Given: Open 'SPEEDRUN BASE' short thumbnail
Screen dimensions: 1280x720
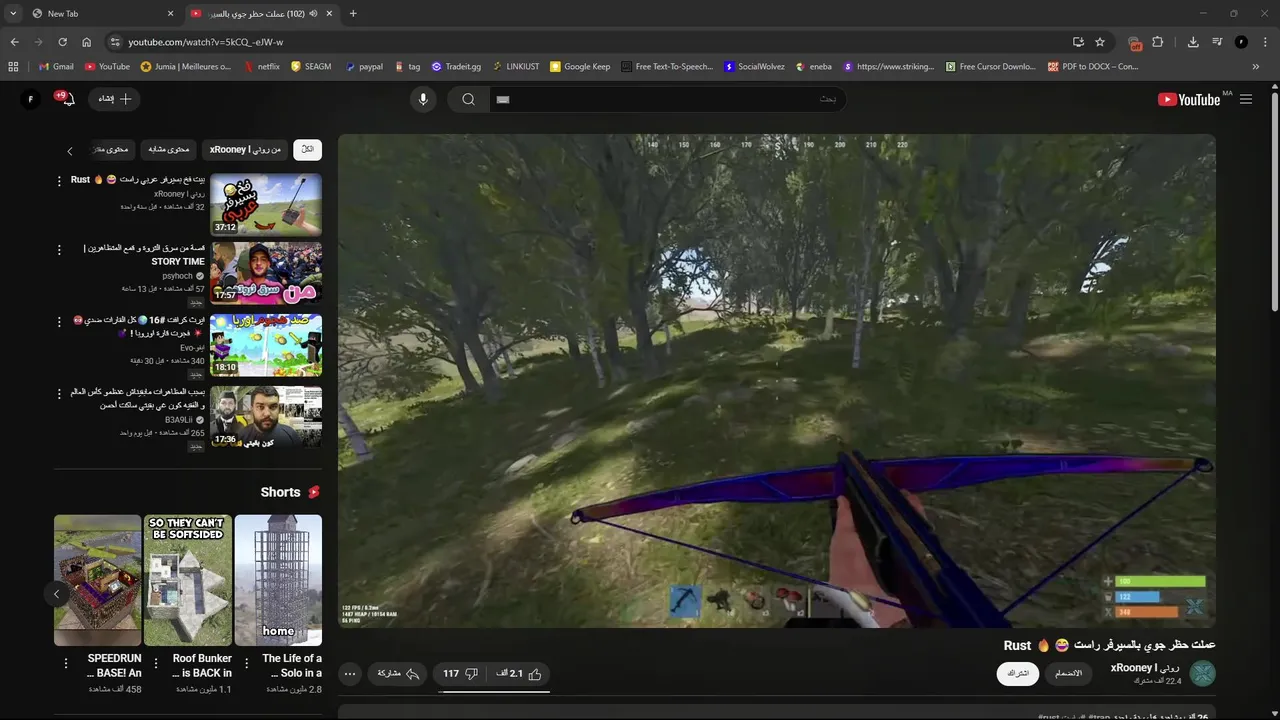Looking at the screenshot, I should coord(97,580).
